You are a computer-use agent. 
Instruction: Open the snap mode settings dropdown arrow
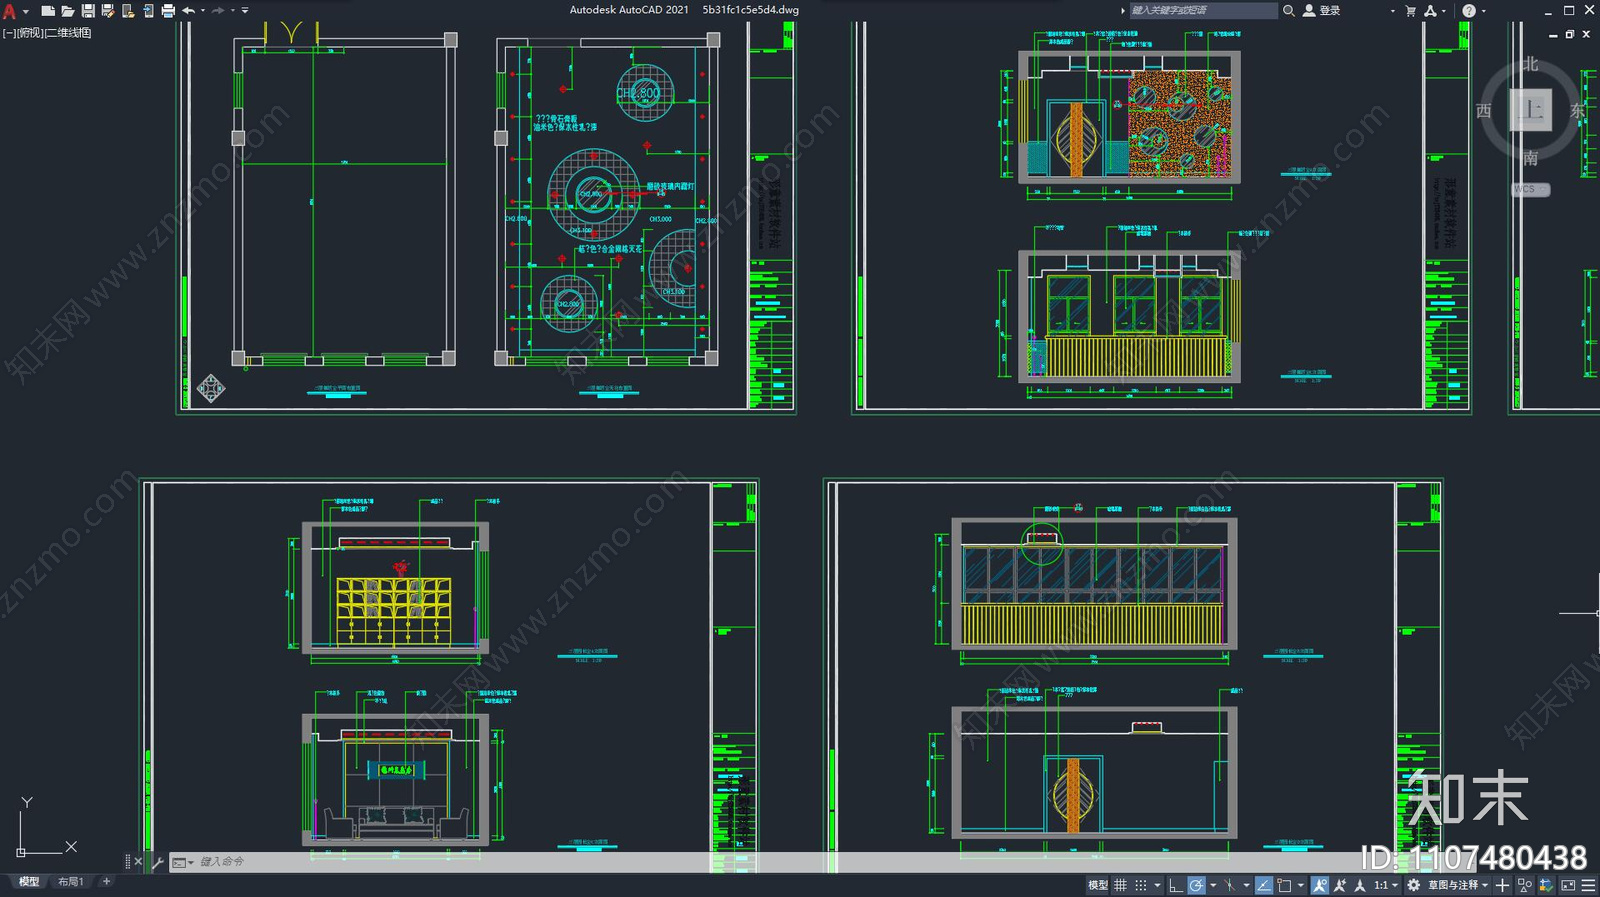1157,885
